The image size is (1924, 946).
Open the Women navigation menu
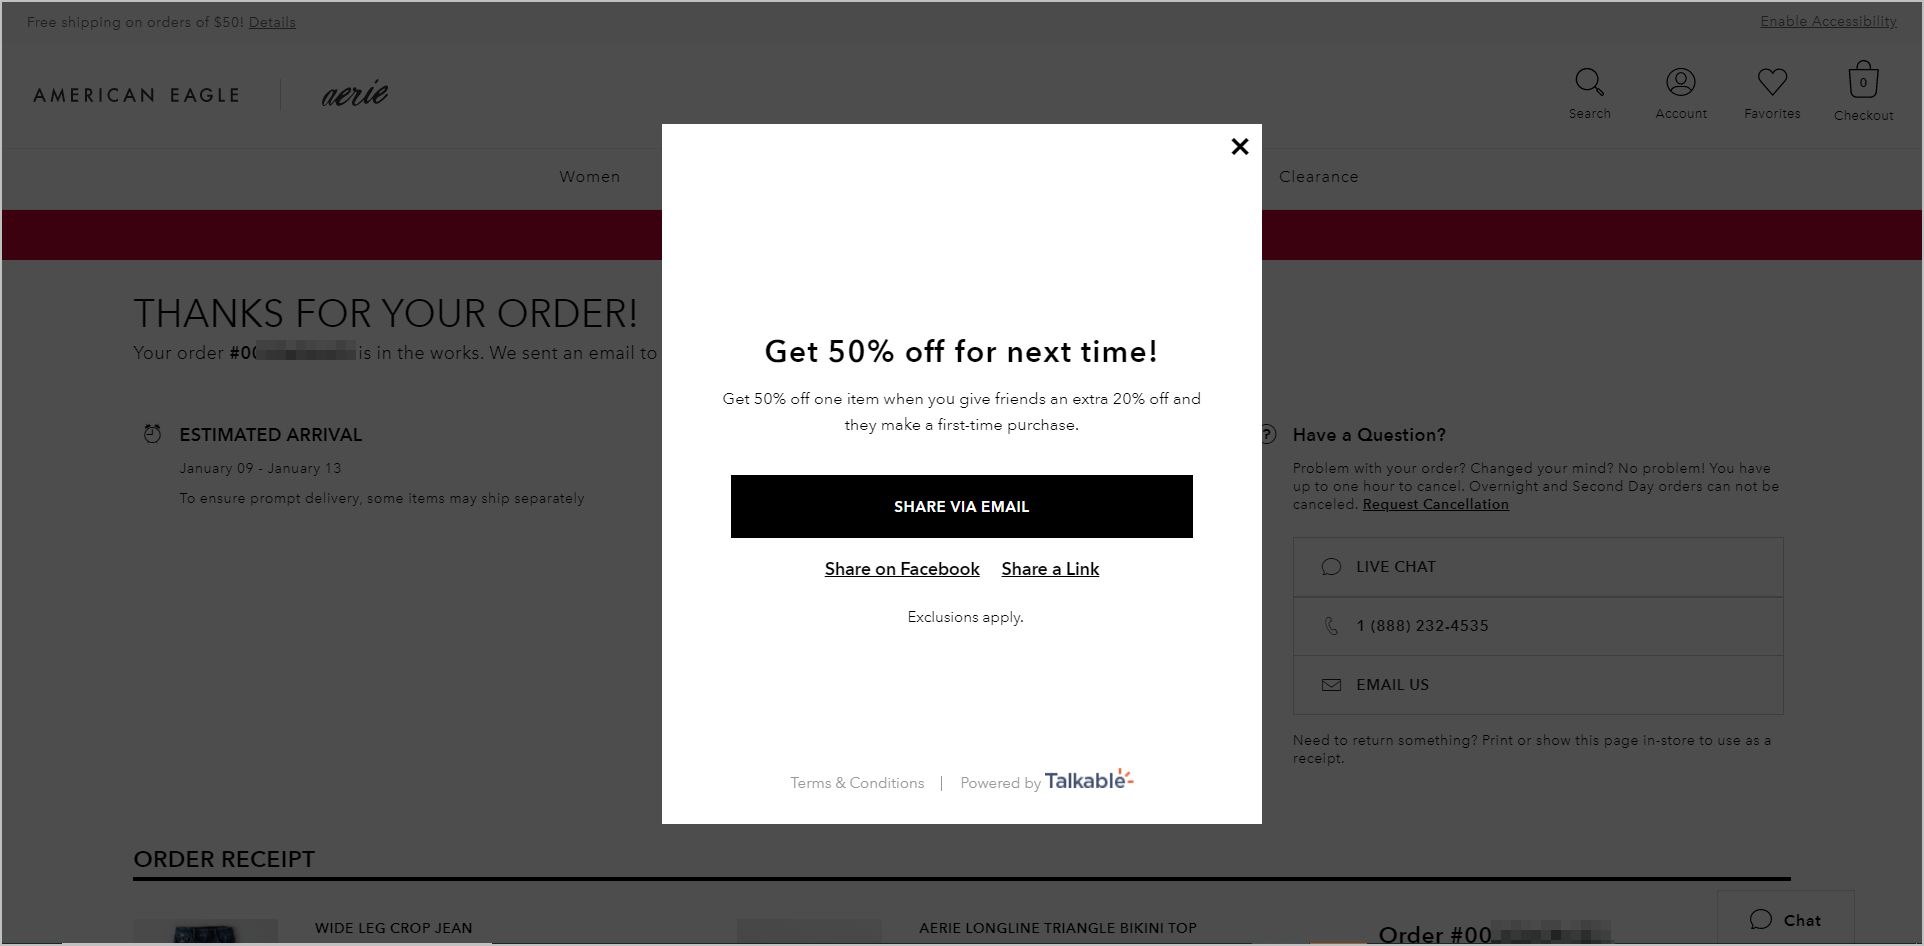point(589,176)
